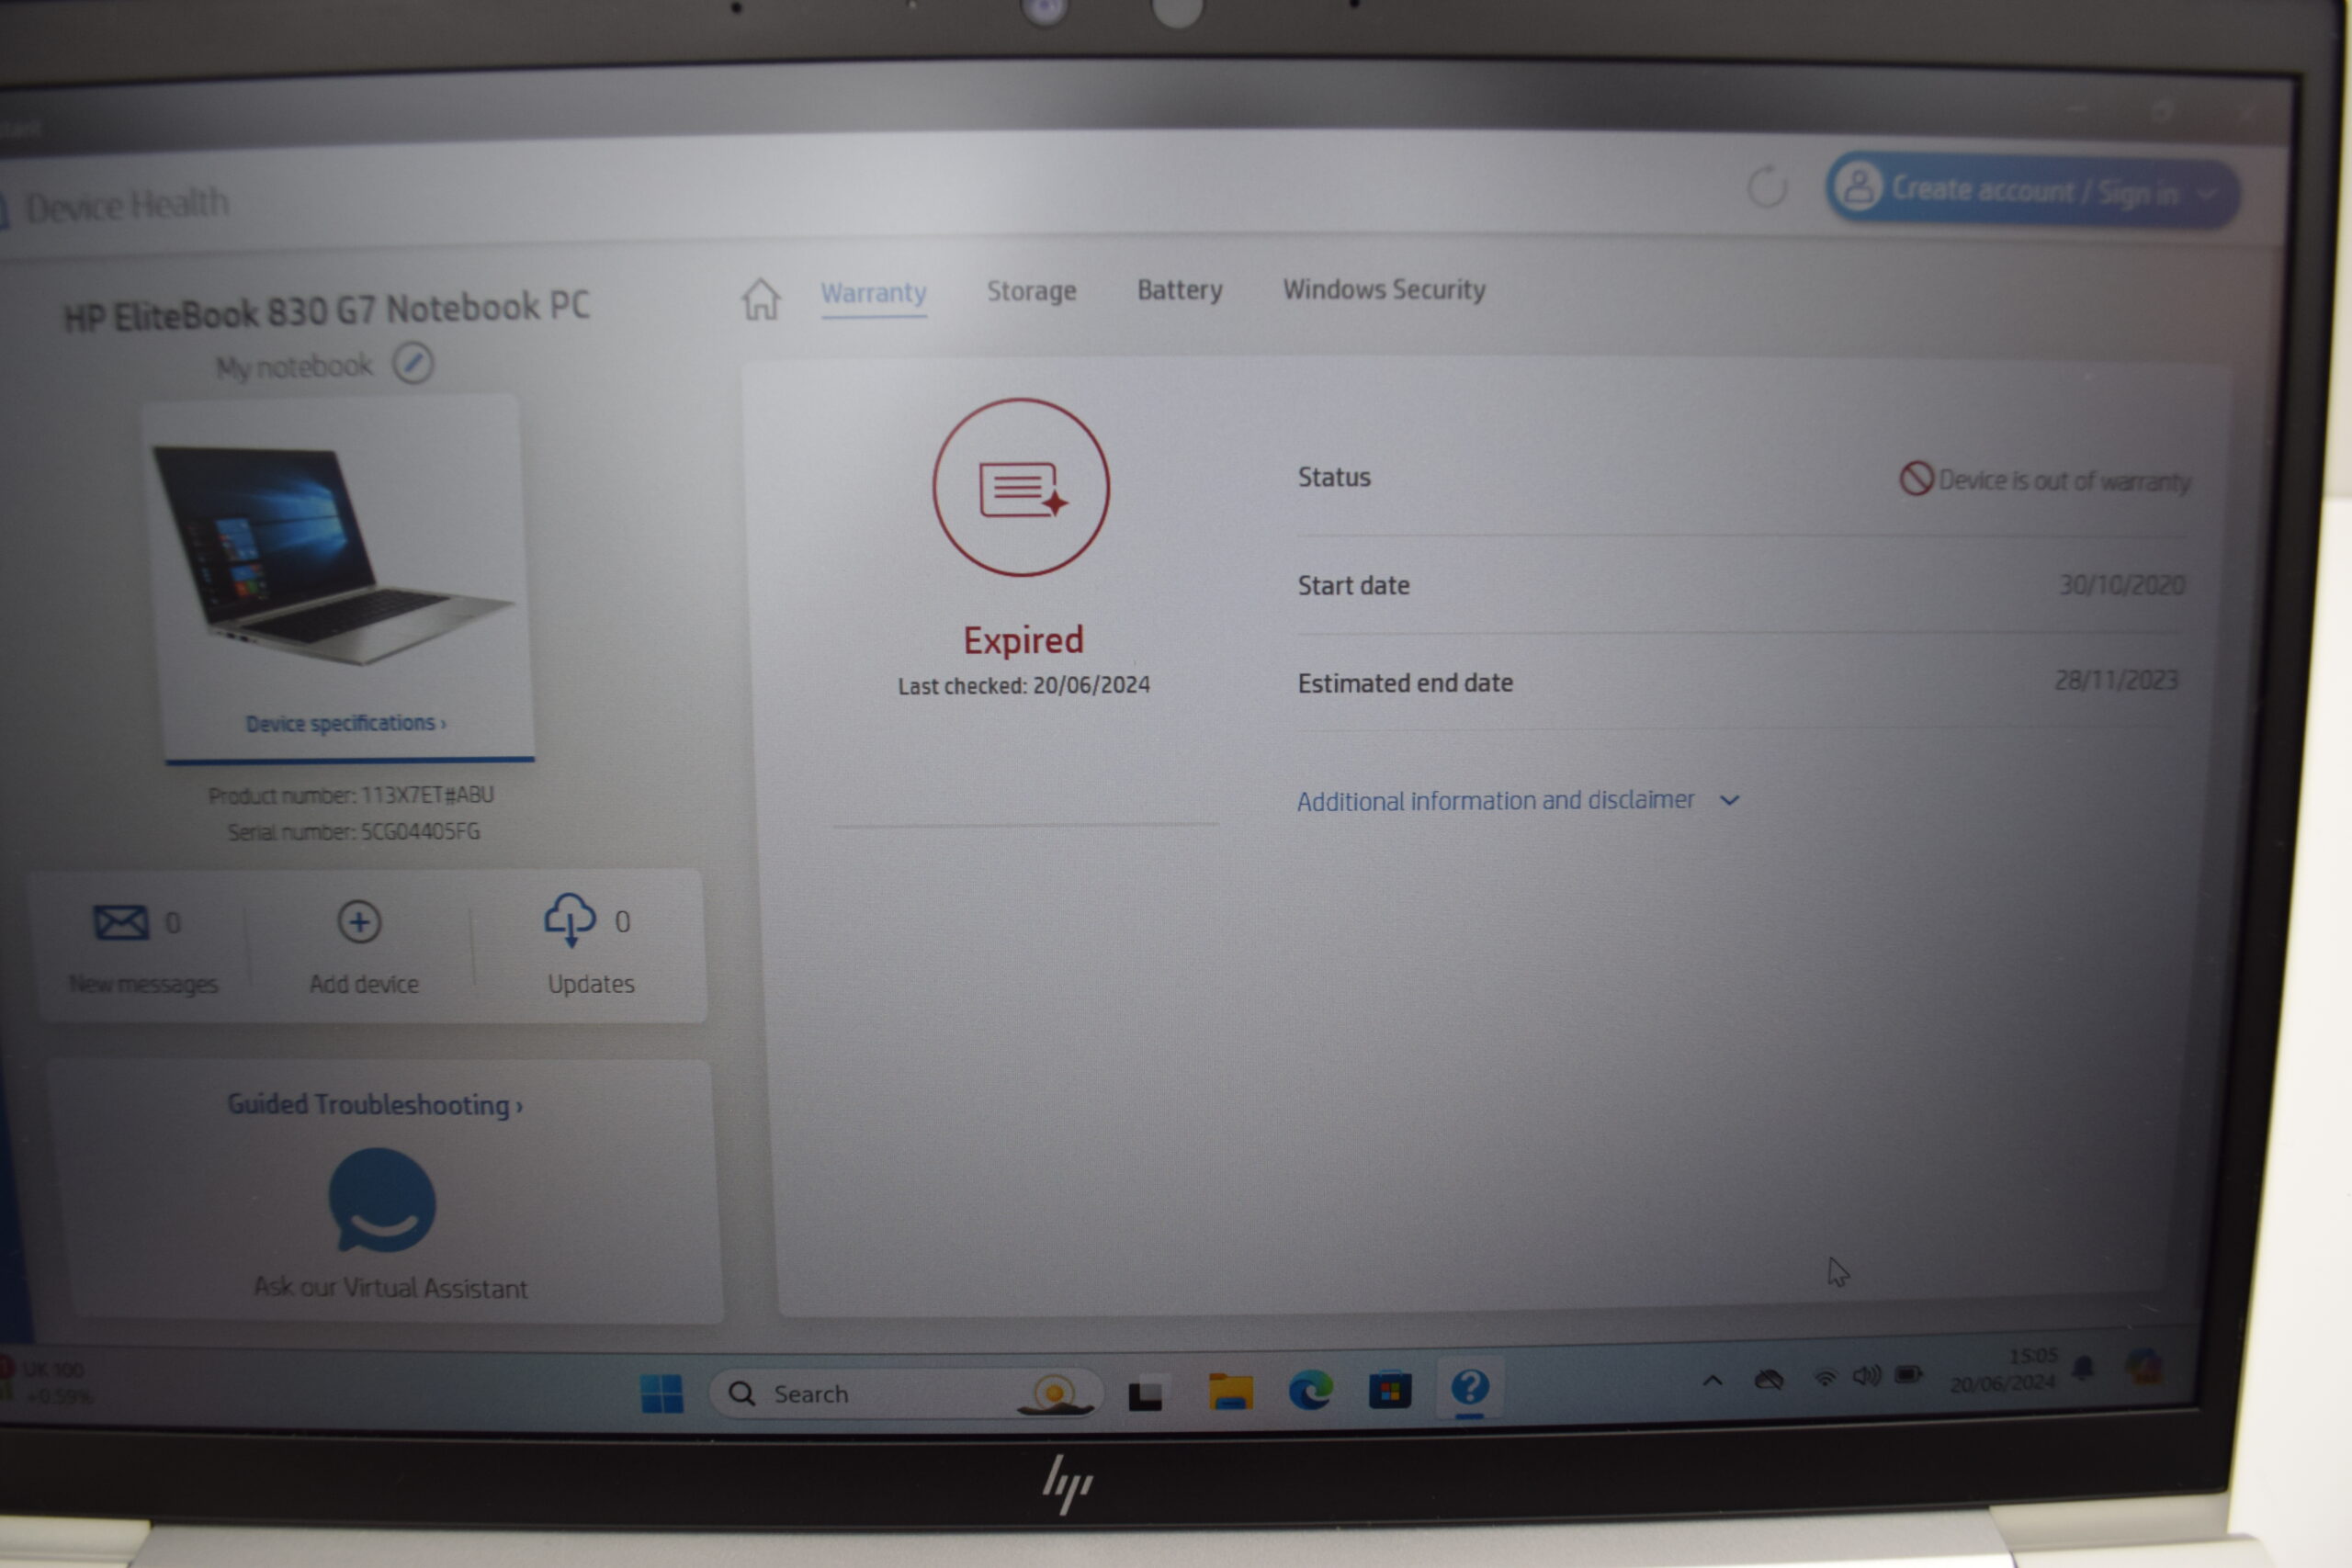Click the Add device plus icon
This screenshot has width=2352, height=1568.
point(359,922)
